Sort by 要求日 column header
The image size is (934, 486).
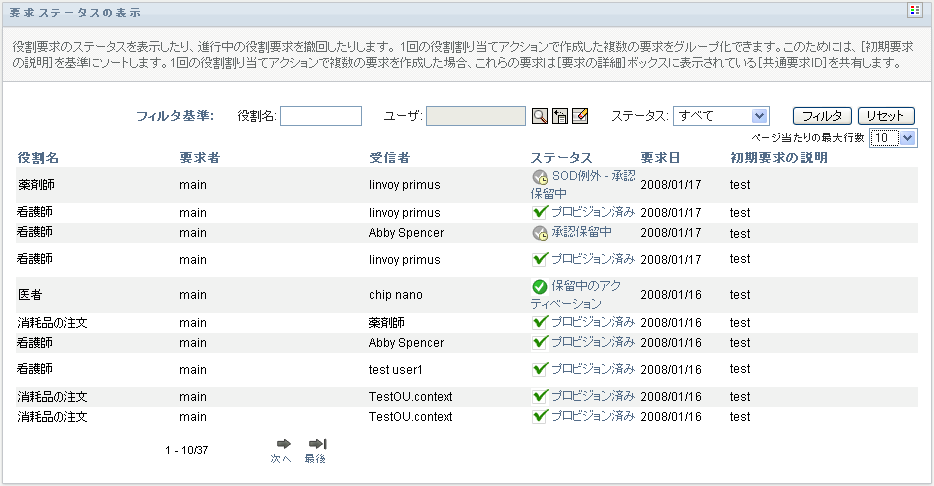point(660,158)
